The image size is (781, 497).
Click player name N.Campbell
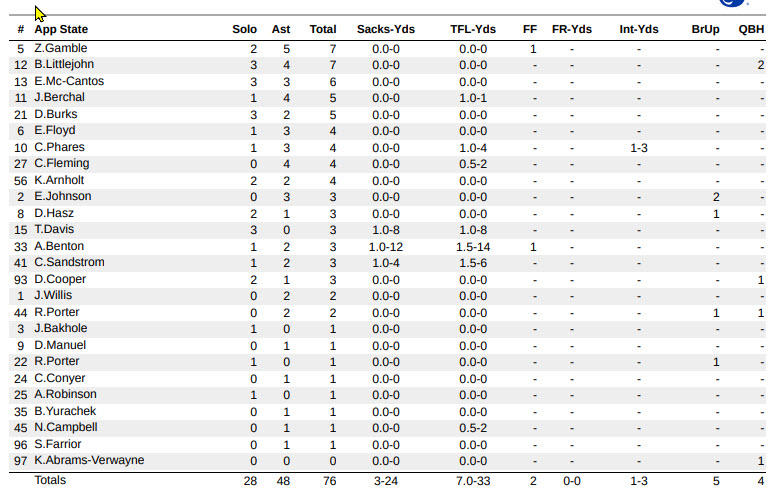coord(65,427)
